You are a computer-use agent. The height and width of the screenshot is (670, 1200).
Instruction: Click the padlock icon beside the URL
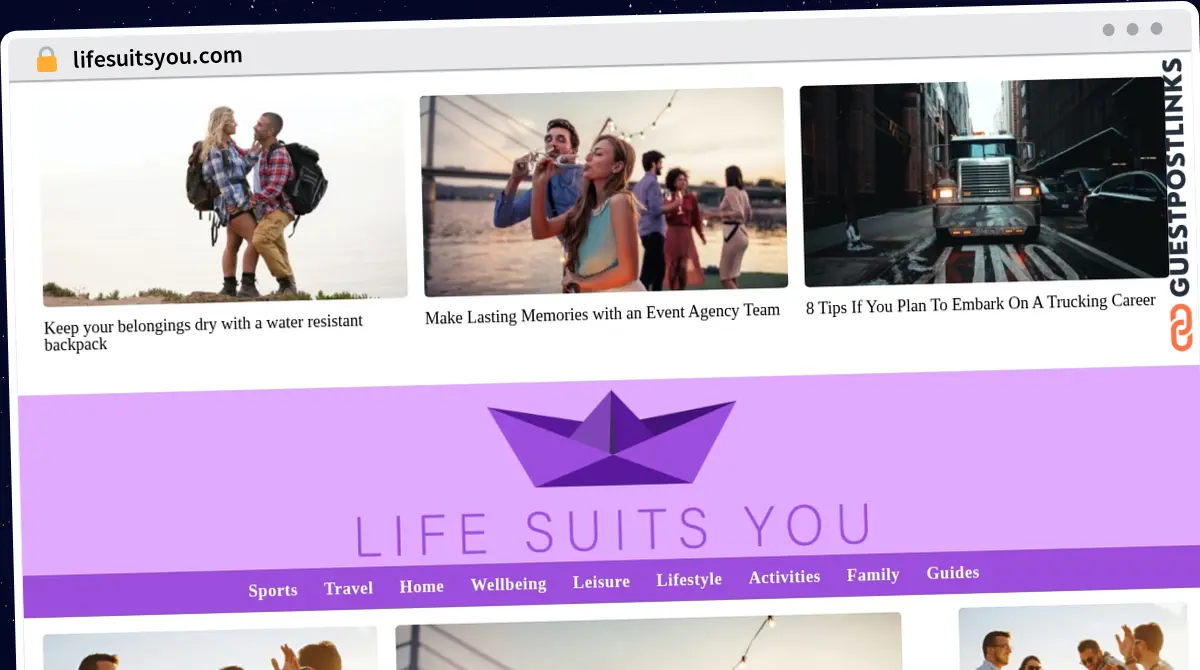[x=47, y=59]
